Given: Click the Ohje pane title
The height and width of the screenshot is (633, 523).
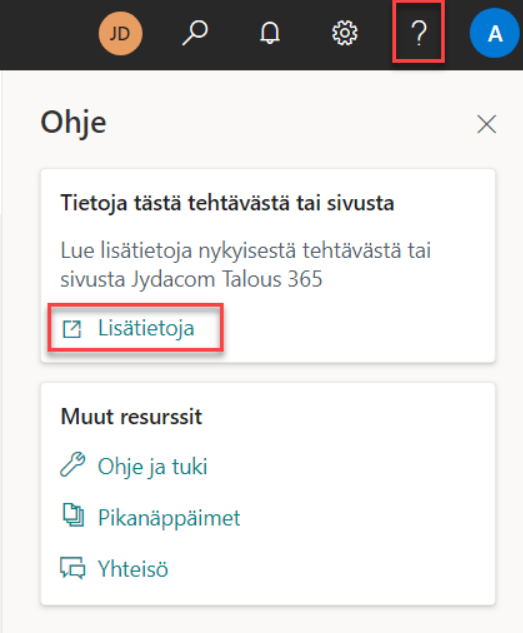Looking at the screenshot, I should click(73, 123).
